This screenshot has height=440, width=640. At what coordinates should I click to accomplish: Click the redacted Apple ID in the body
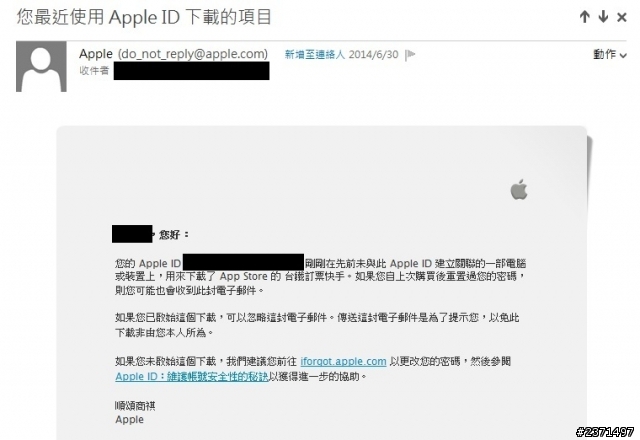click(243, 262)
